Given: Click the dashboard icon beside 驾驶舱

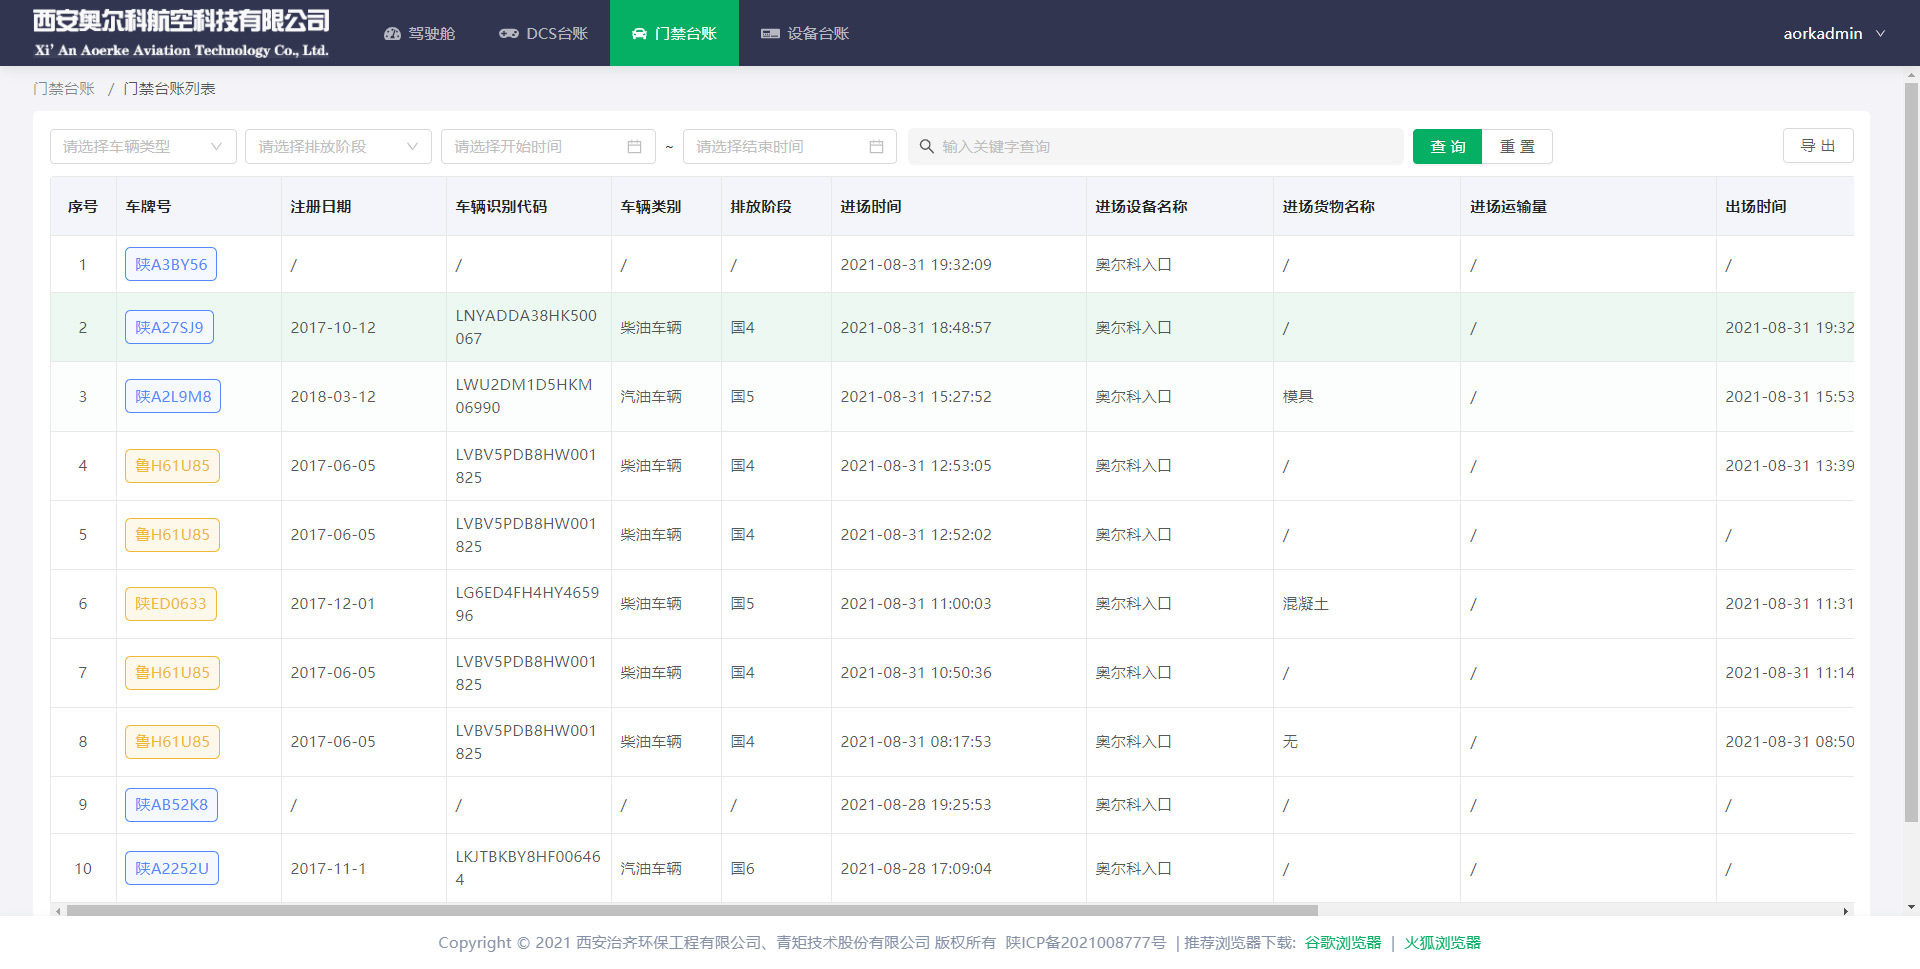Looking at the screenshot, I should tap(392, 34).
